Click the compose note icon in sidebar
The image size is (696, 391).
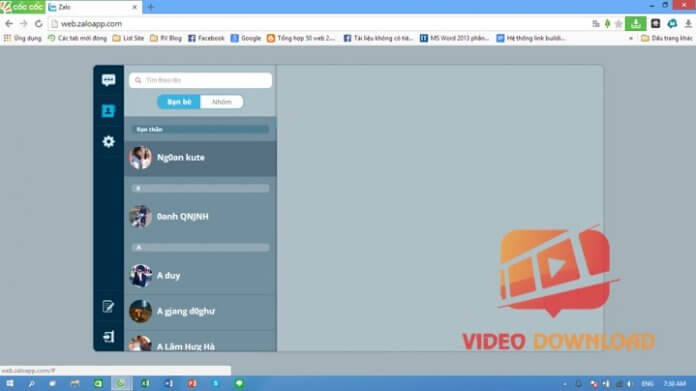[108, 306]
